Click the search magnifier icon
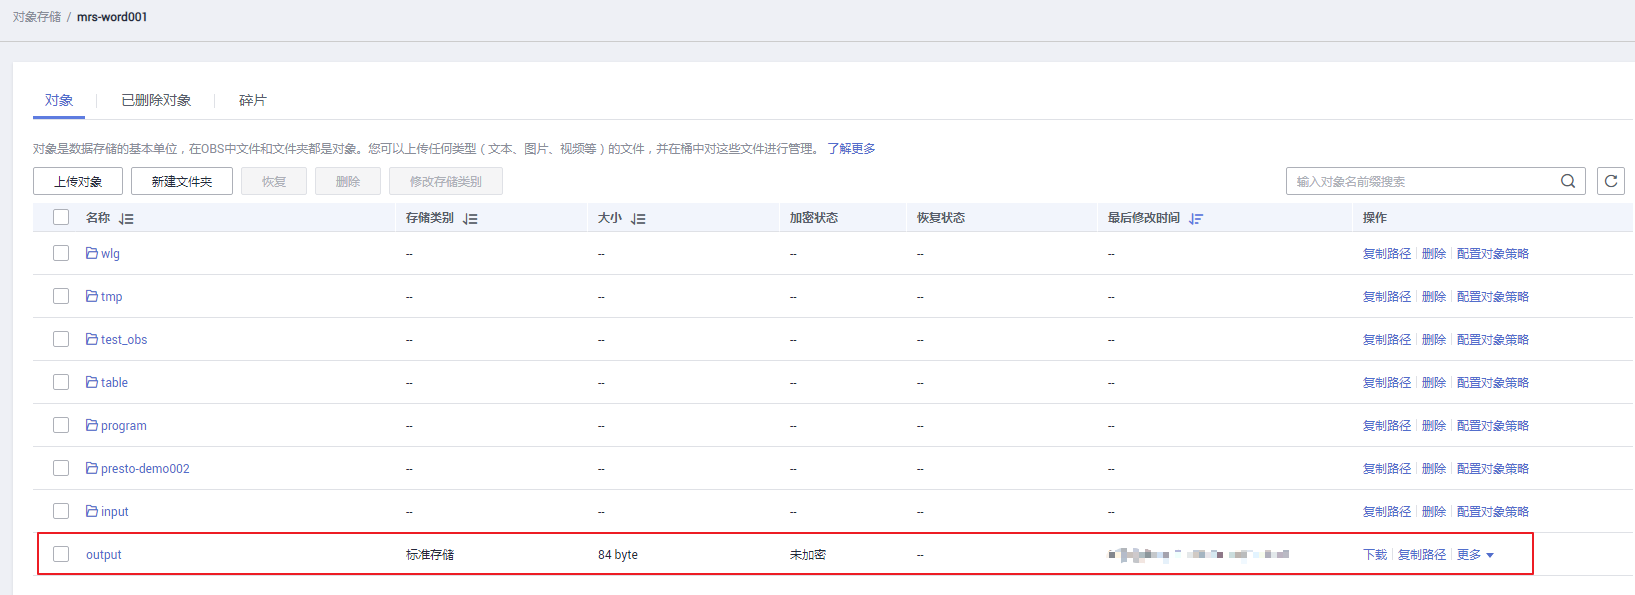This screenshot has width=1635, height=595. [1567, 181]
